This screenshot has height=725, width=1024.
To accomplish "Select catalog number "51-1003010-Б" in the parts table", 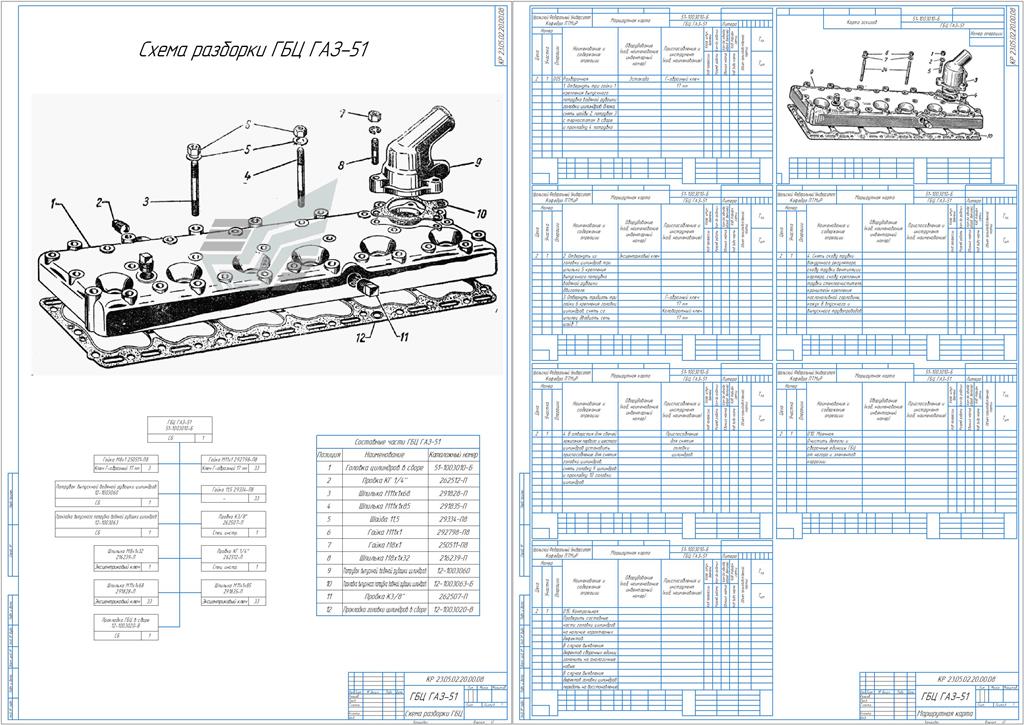I will [454, 468].
